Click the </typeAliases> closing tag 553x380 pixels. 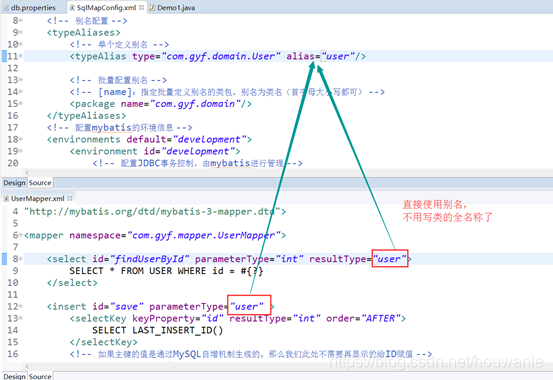tap(86, 116)
